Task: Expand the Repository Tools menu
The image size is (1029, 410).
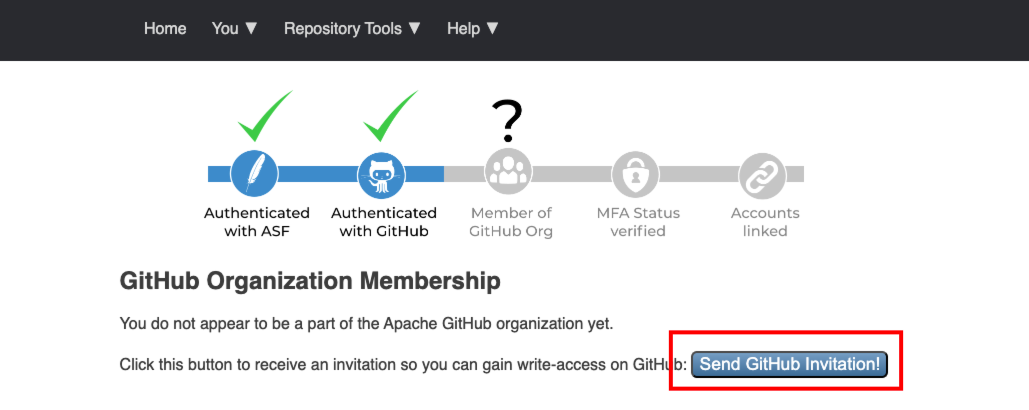Action: [x=352, y=28]
